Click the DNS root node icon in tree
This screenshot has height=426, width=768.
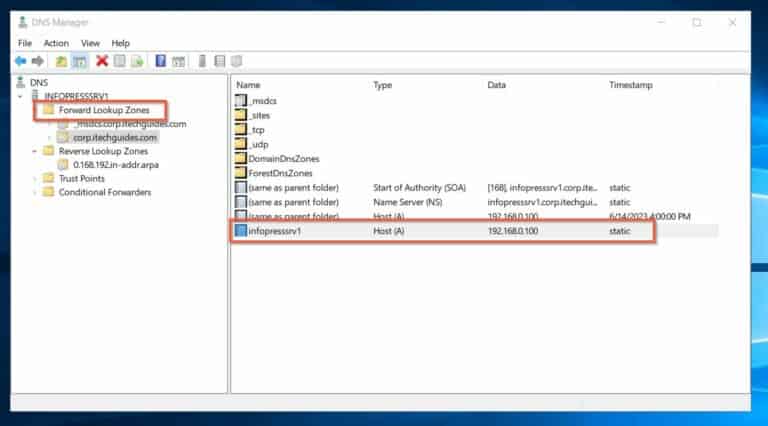pos(21,82)
